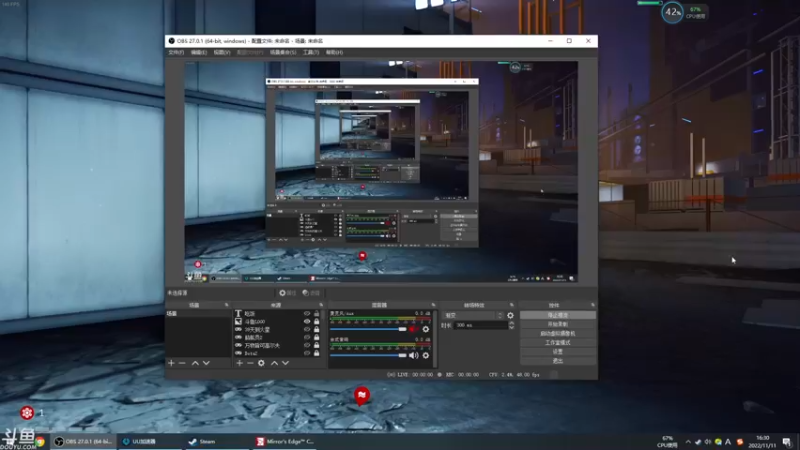This screenshot has width=800, height=450.
Task: Select the scene entry in scenes list
Action: [x=198, y=314]
